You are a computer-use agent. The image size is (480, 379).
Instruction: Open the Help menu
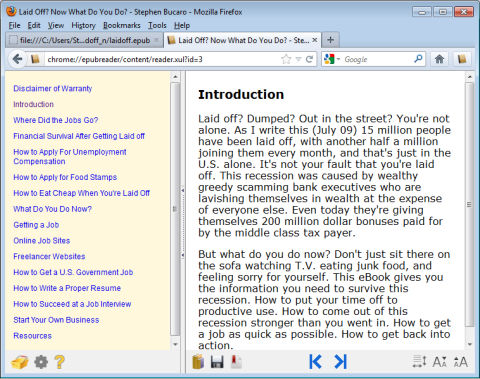pos(182,25)
